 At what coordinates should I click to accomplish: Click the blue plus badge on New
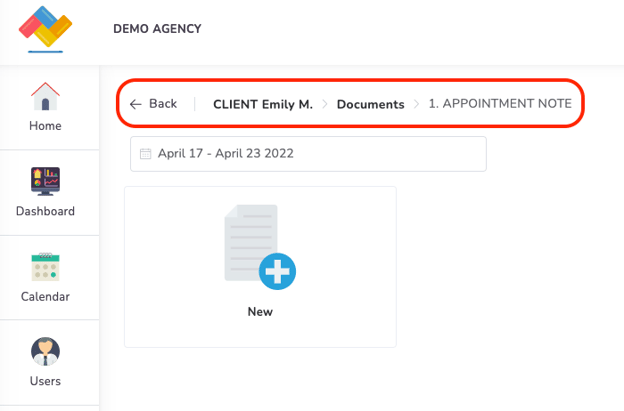pos(277,271)
